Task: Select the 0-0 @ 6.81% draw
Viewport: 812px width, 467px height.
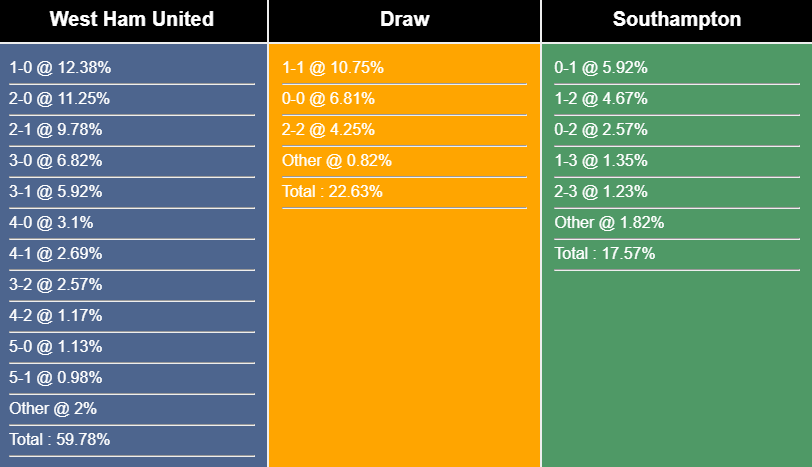Action: pos(329,99)
